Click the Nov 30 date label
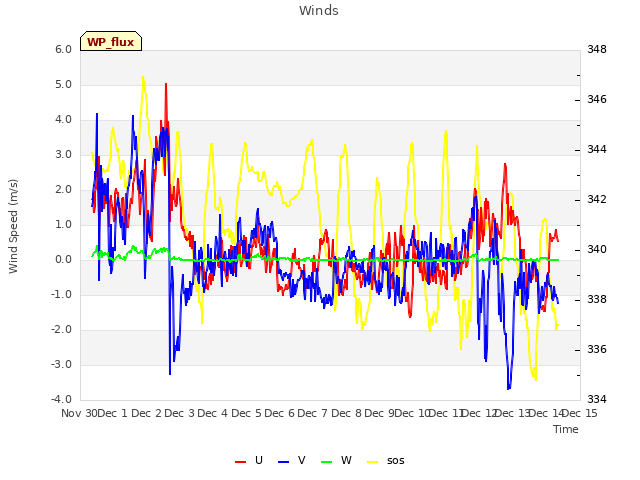The height and width of the screenshot is (480, 640). tap(80, 413)
